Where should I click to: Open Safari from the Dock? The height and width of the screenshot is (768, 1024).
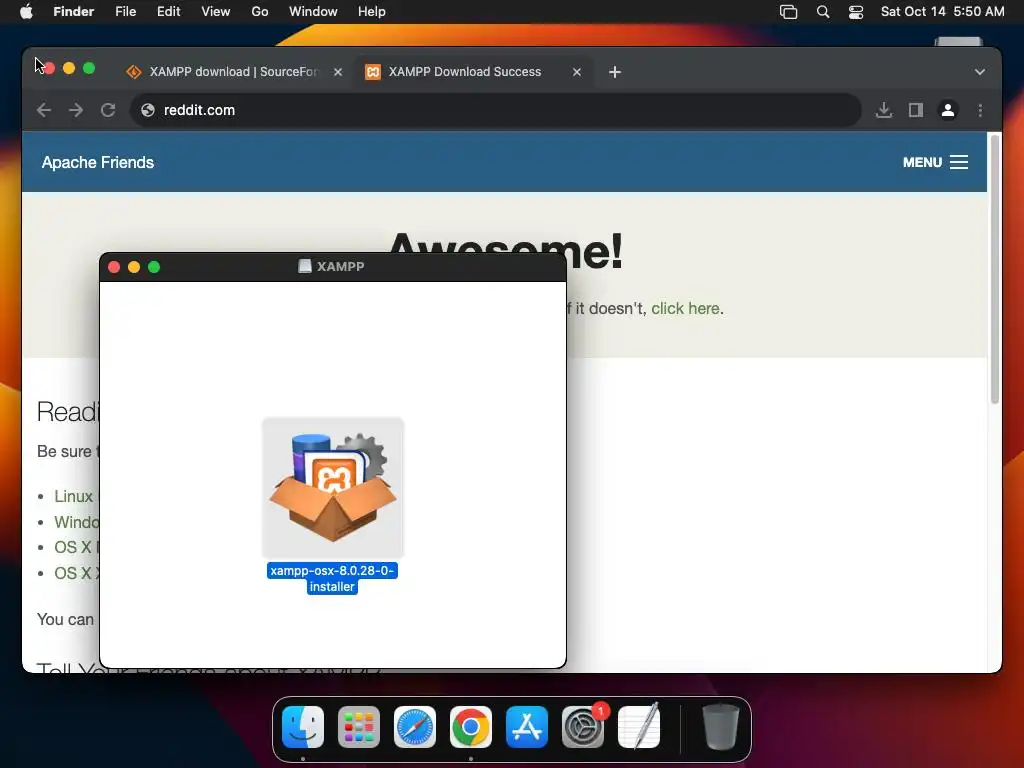(415, 727)
